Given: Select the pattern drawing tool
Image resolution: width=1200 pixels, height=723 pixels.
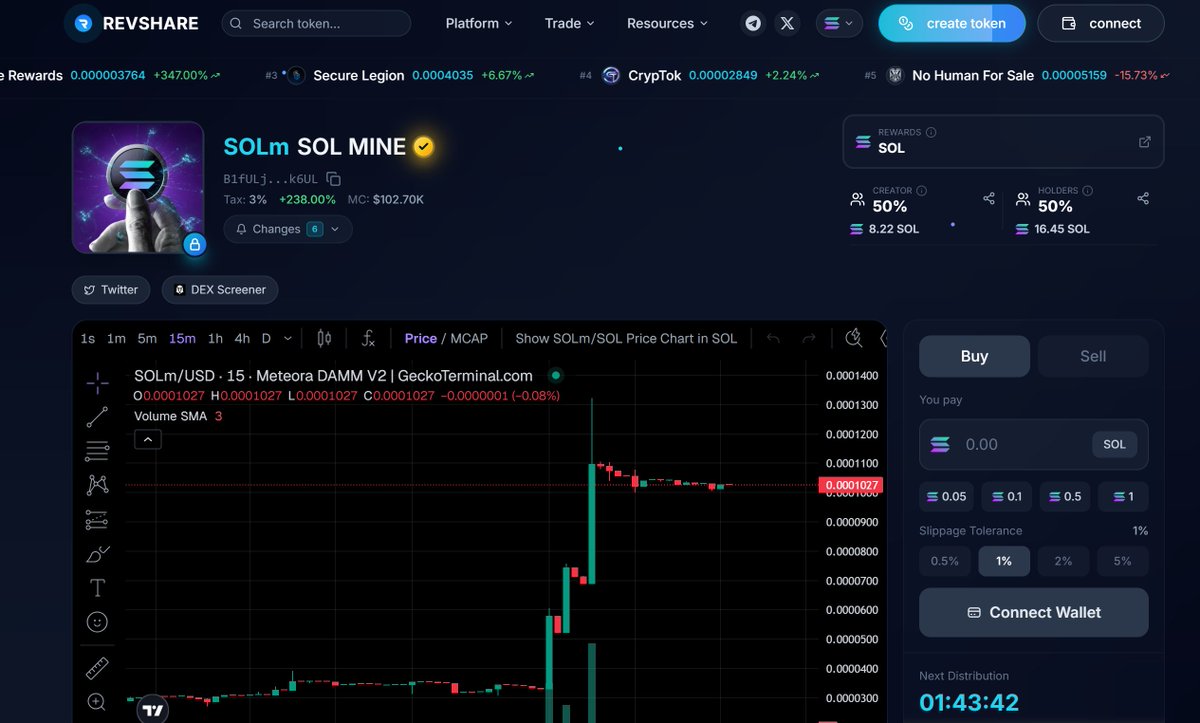Looking at the screenshot, I should point(97,485).
